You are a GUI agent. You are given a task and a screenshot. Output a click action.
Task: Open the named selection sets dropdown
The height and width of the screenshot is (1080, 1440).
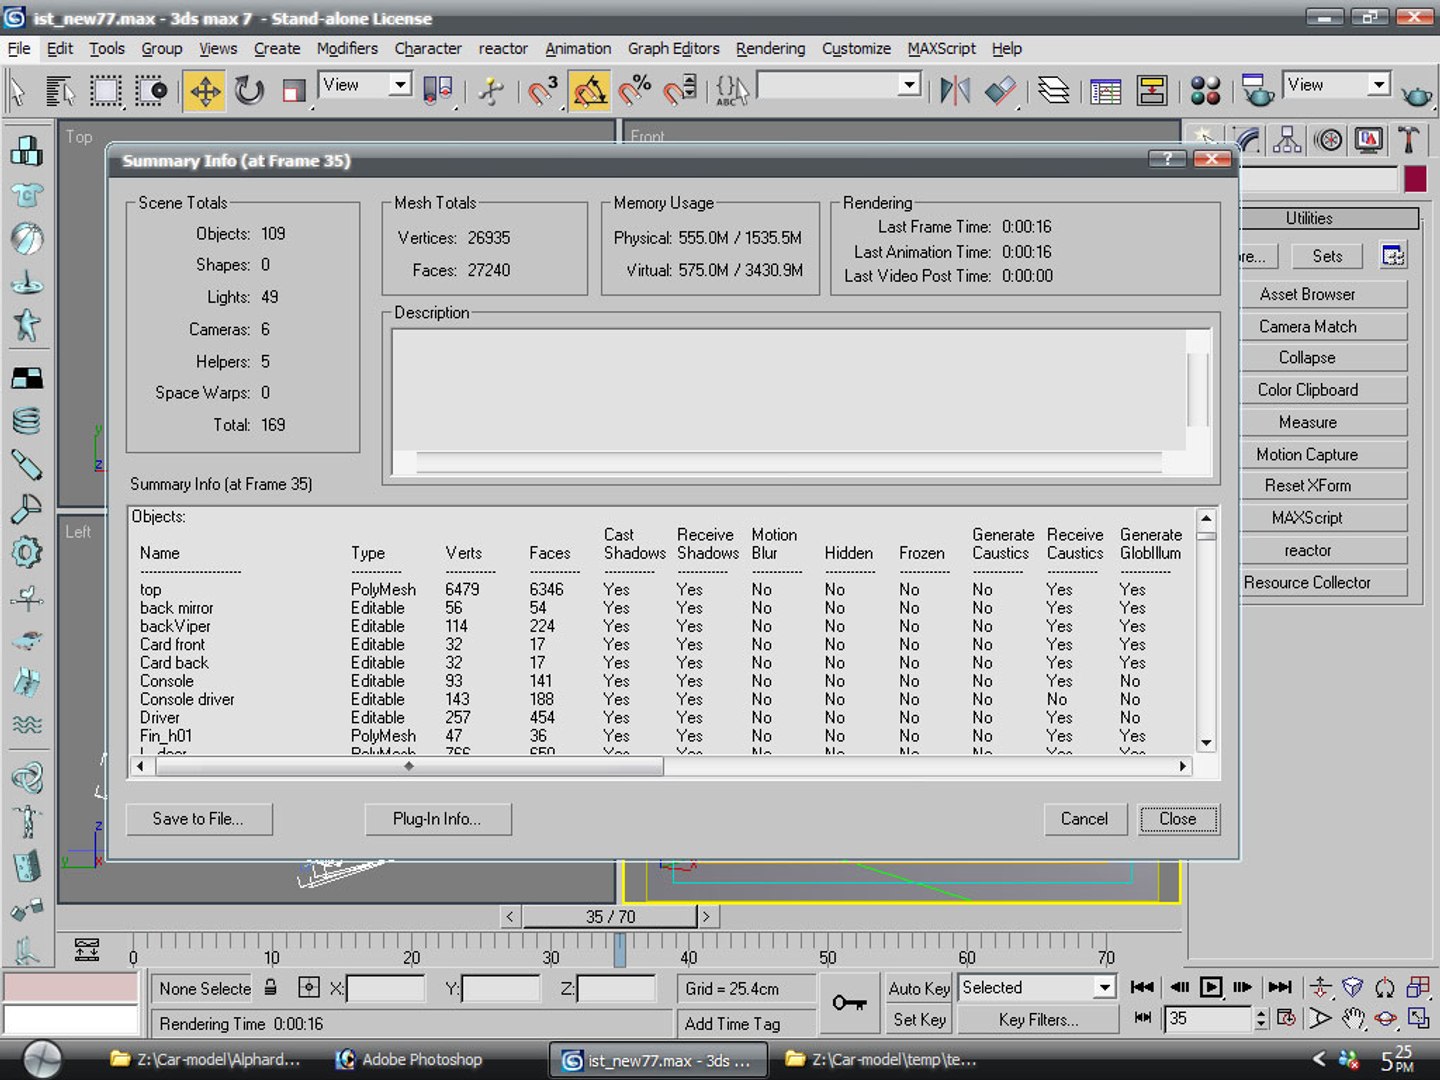[x=839, y=85]
